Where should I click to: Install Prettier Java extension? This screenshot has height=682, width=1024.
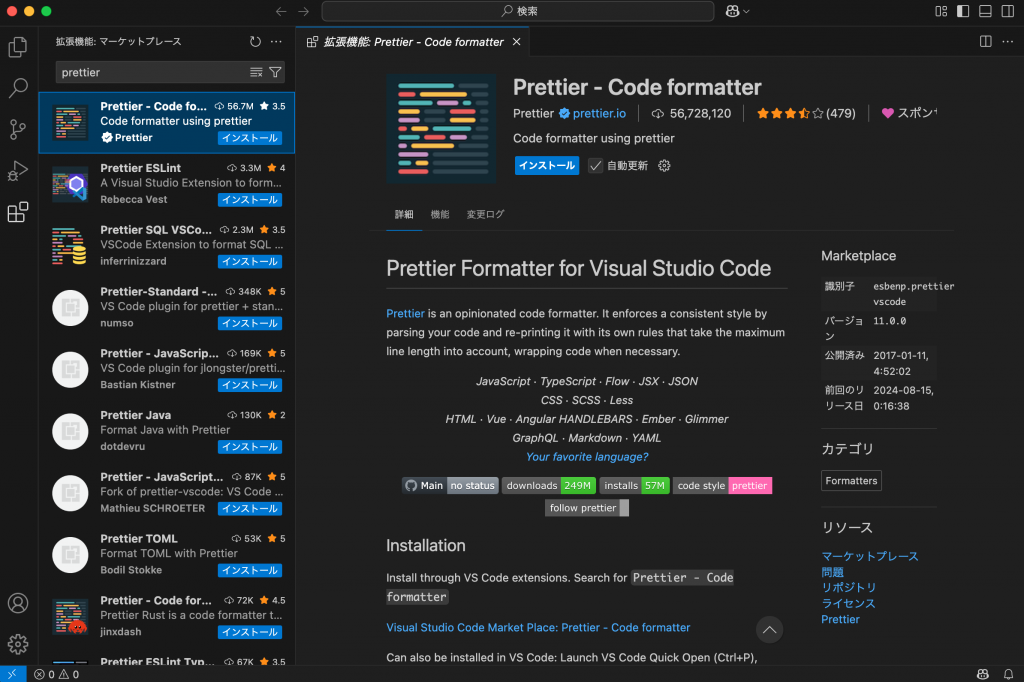(x=249, y=447)
